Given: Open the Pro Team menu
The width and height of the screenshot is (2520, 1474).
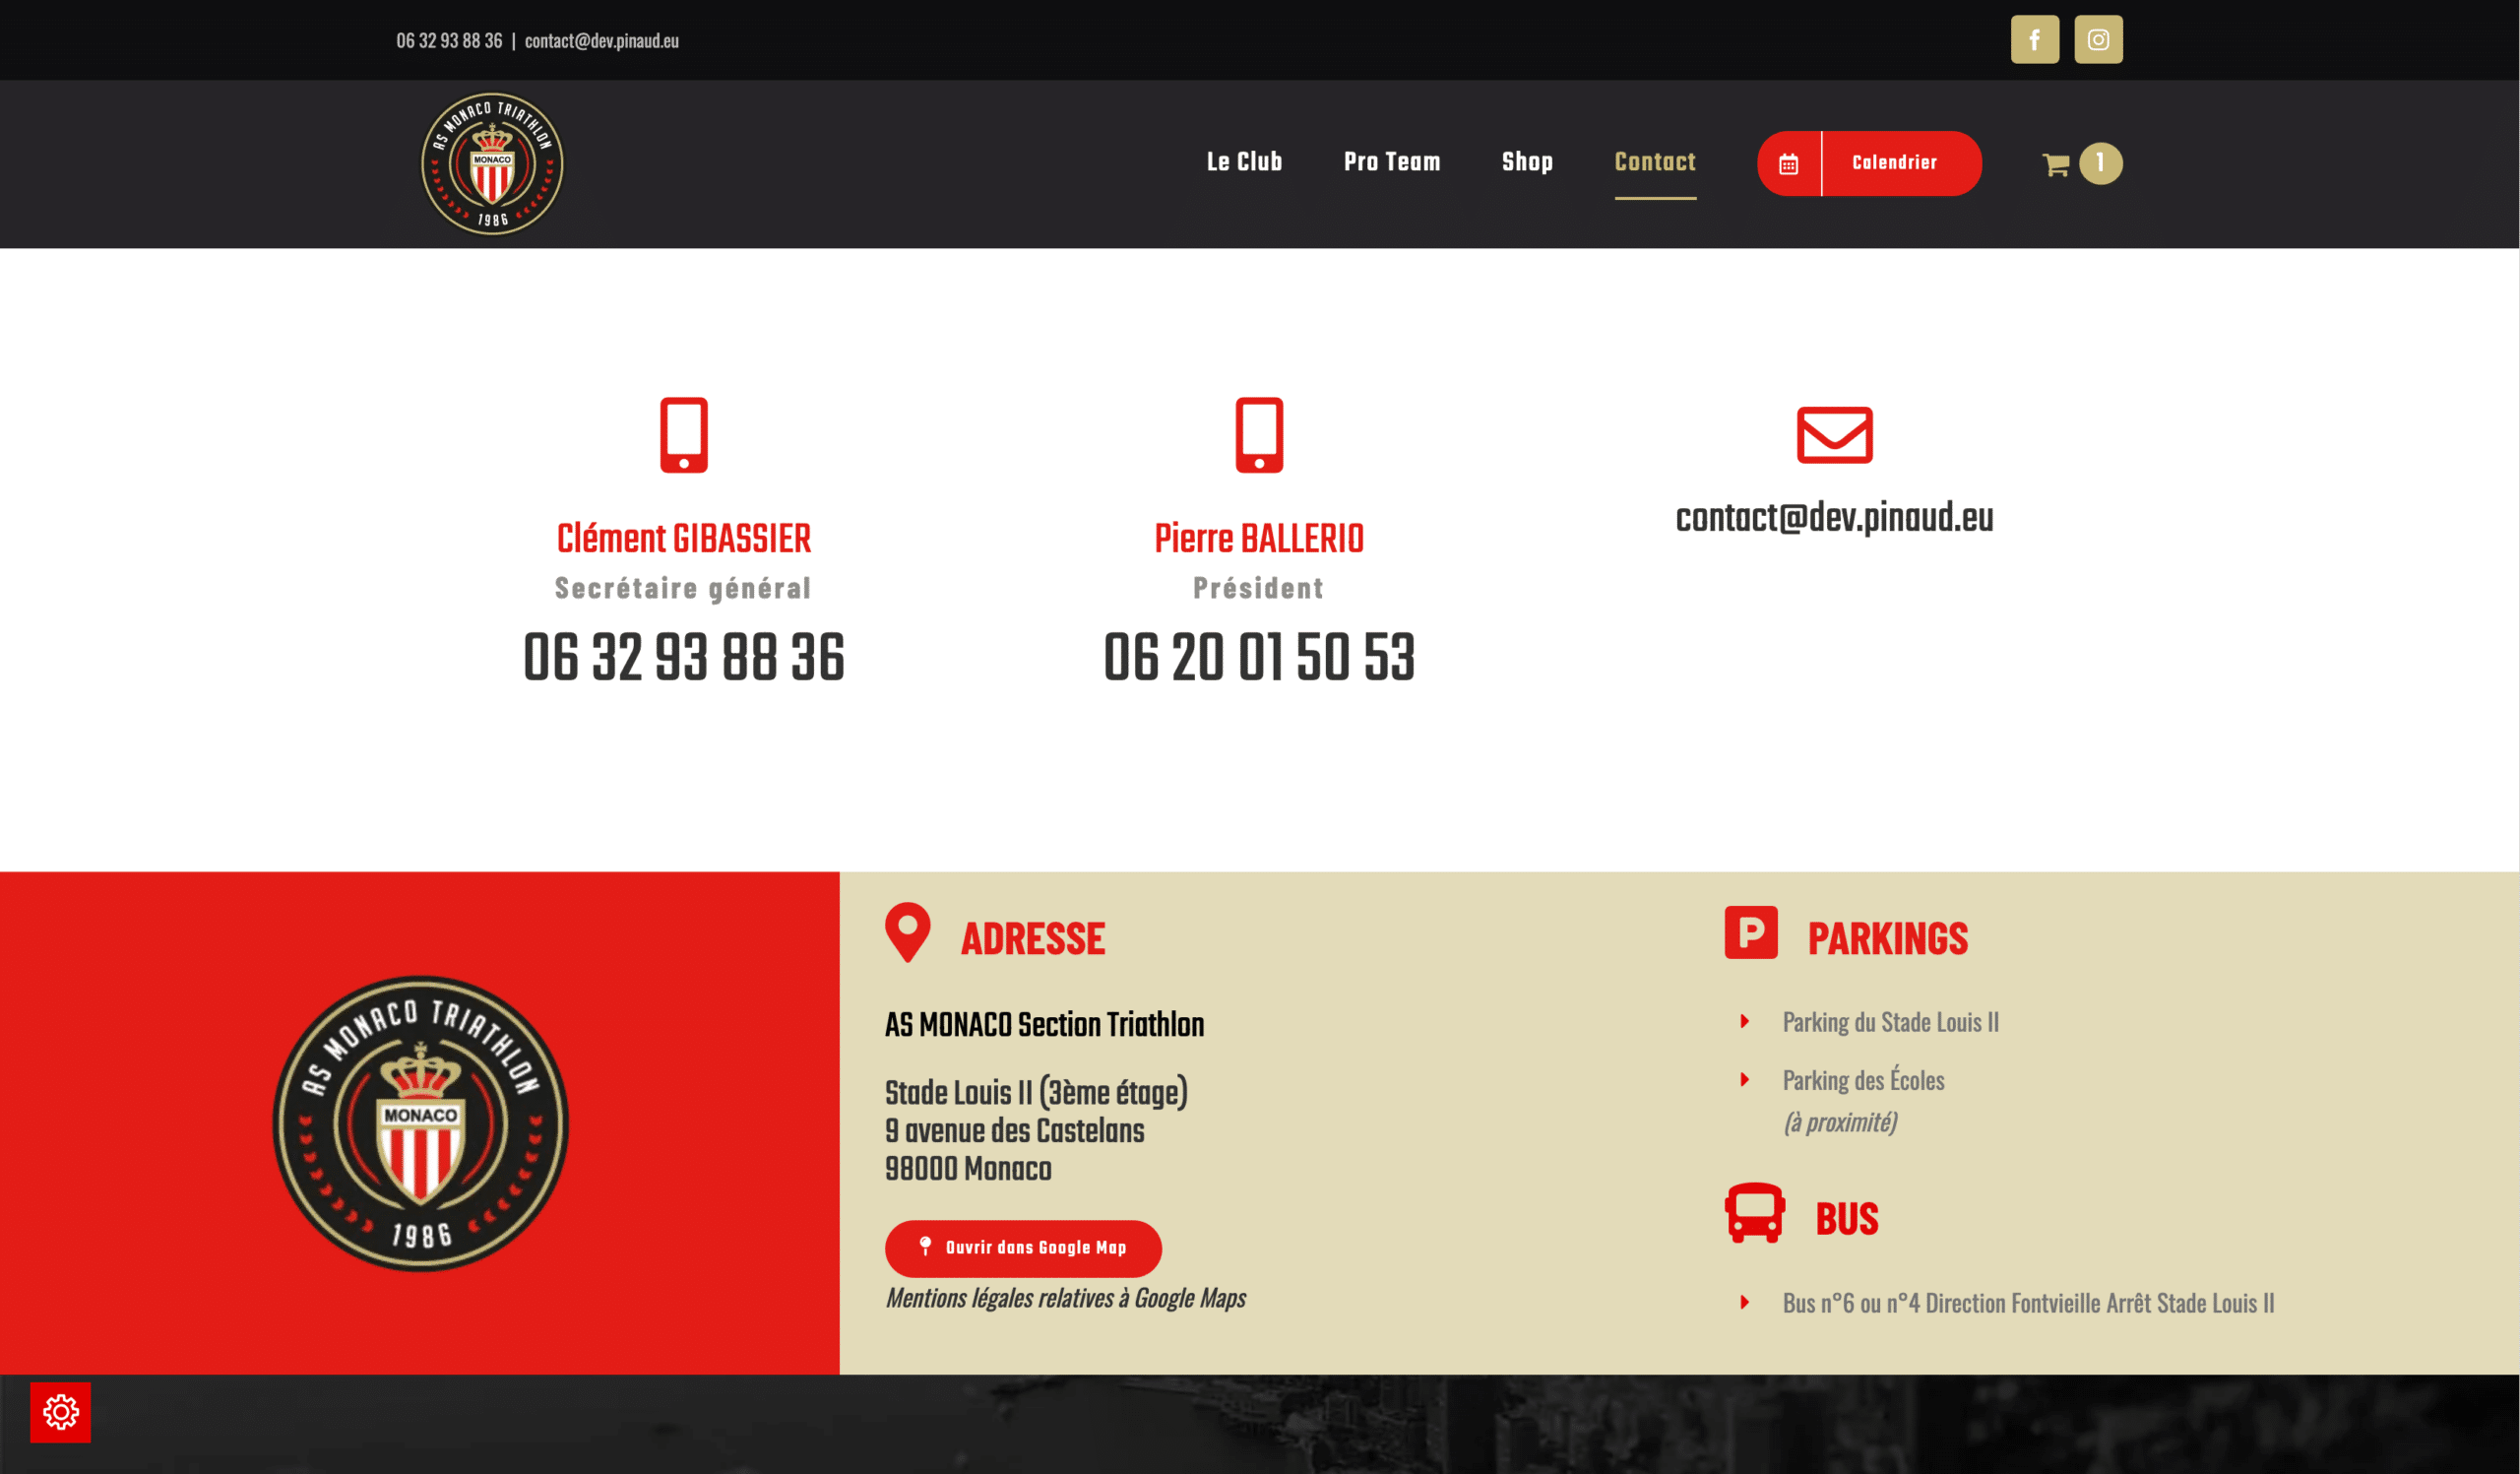Looking at the screenshot, I should (x=1392, y=162).
